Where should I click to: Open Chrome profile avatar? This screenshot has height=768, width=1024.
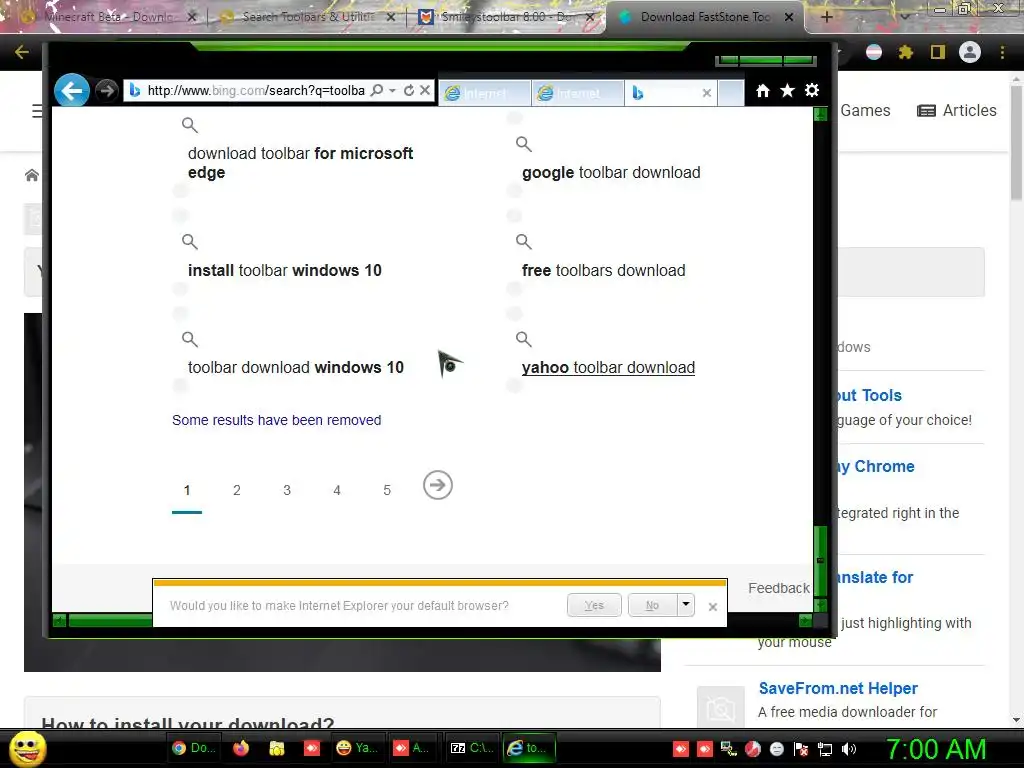click(970, 52)
